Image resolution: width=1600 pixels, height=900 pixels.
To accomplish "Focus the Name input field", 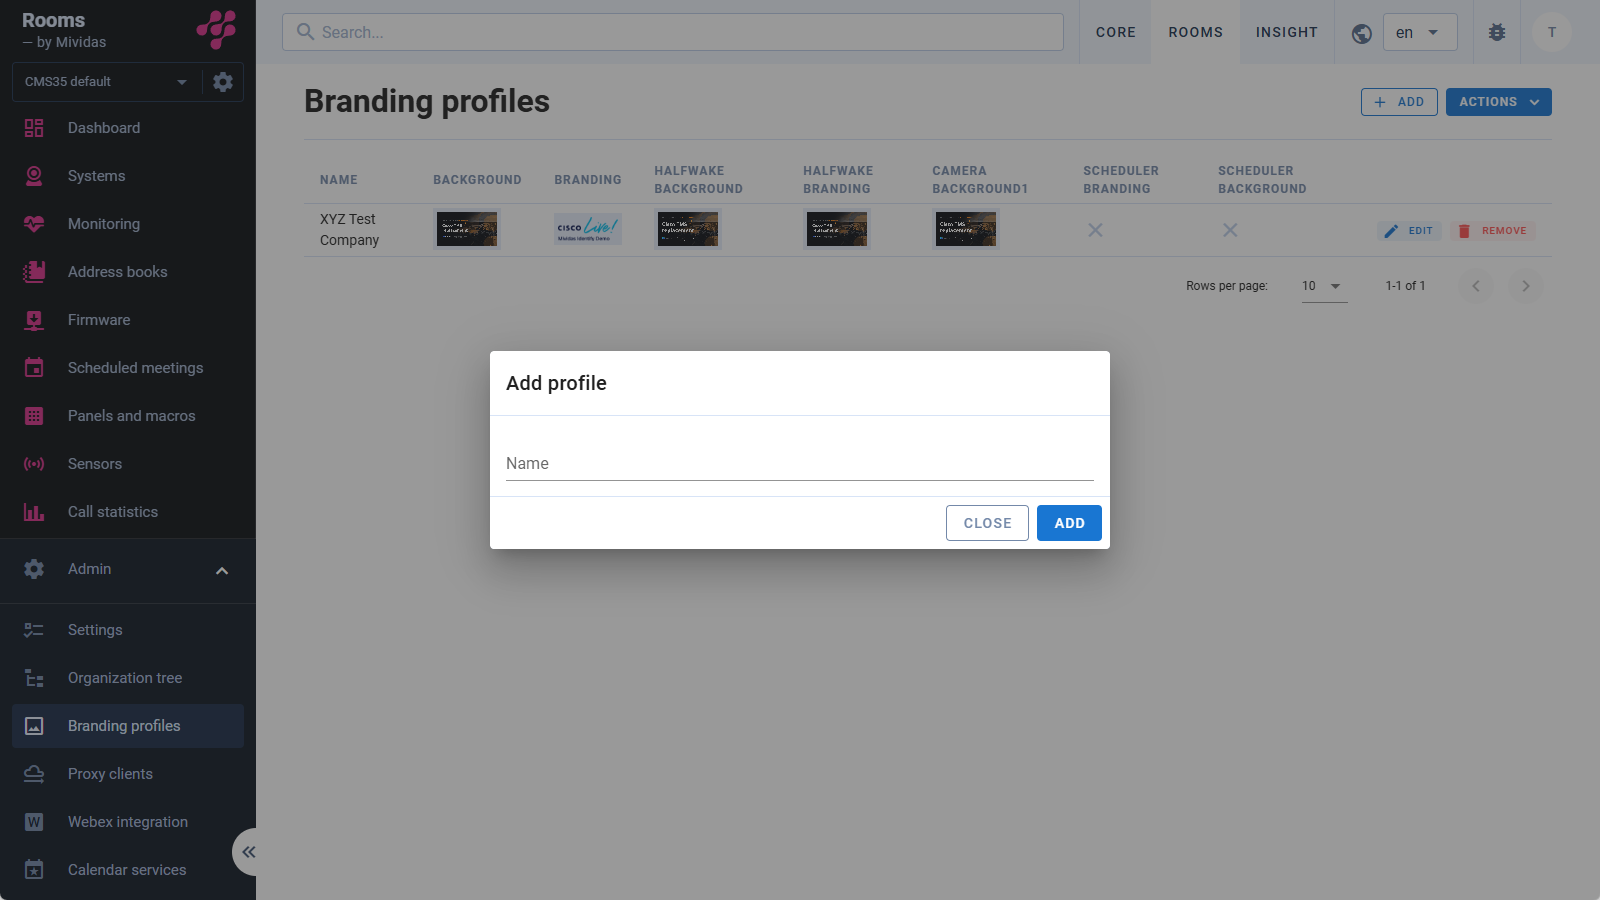I will pyautogui.click(x=800, y=463).
